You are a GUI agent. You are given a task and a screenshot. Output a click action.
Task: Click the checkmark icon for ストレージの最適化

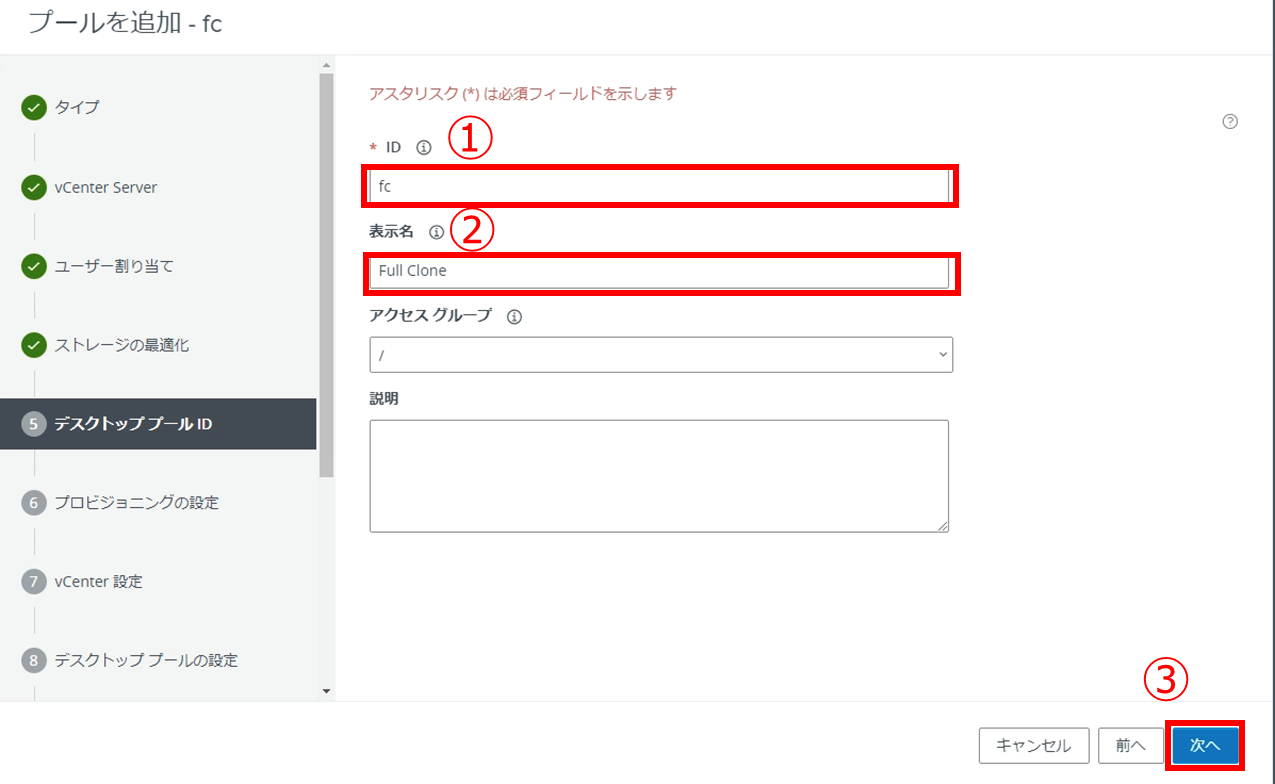34,346
